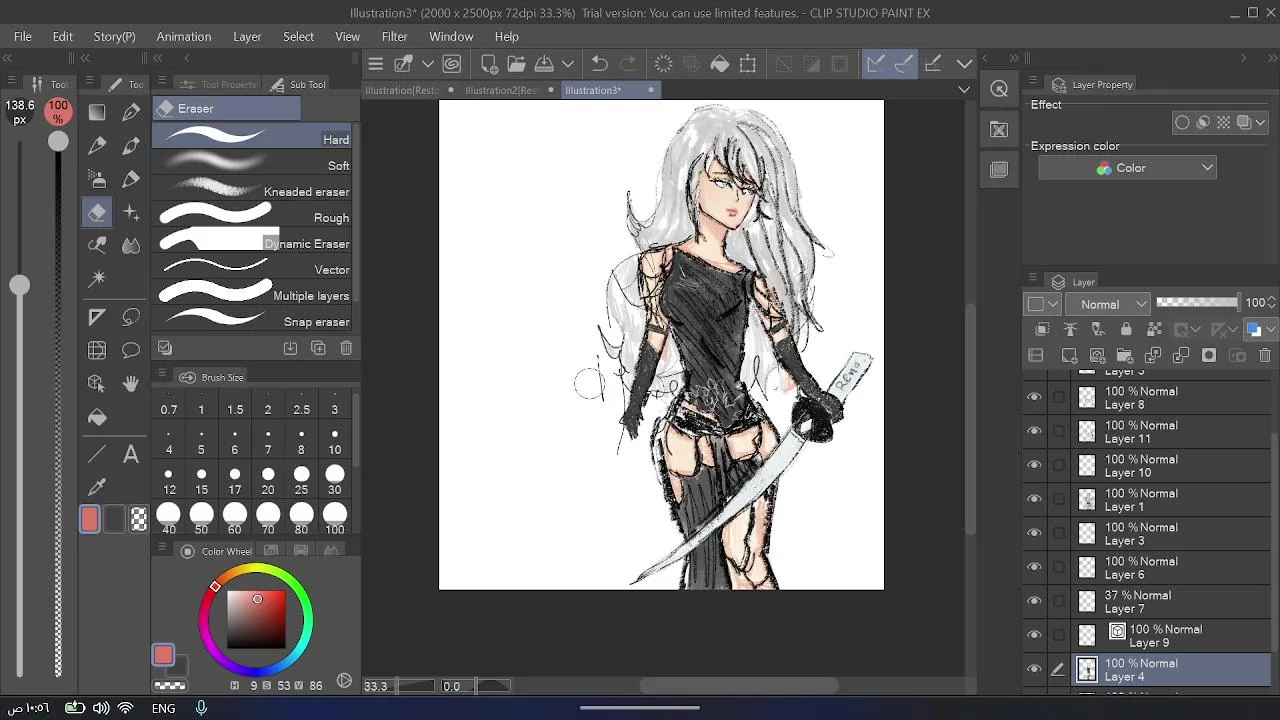
Task: Select the Ruler tool icon
Action: 97,318
